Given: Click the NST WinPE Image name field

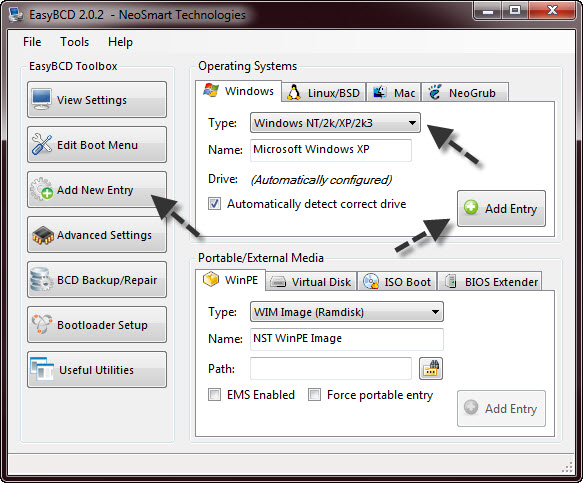Looking at the screenshot, I should tap(347, 339).
